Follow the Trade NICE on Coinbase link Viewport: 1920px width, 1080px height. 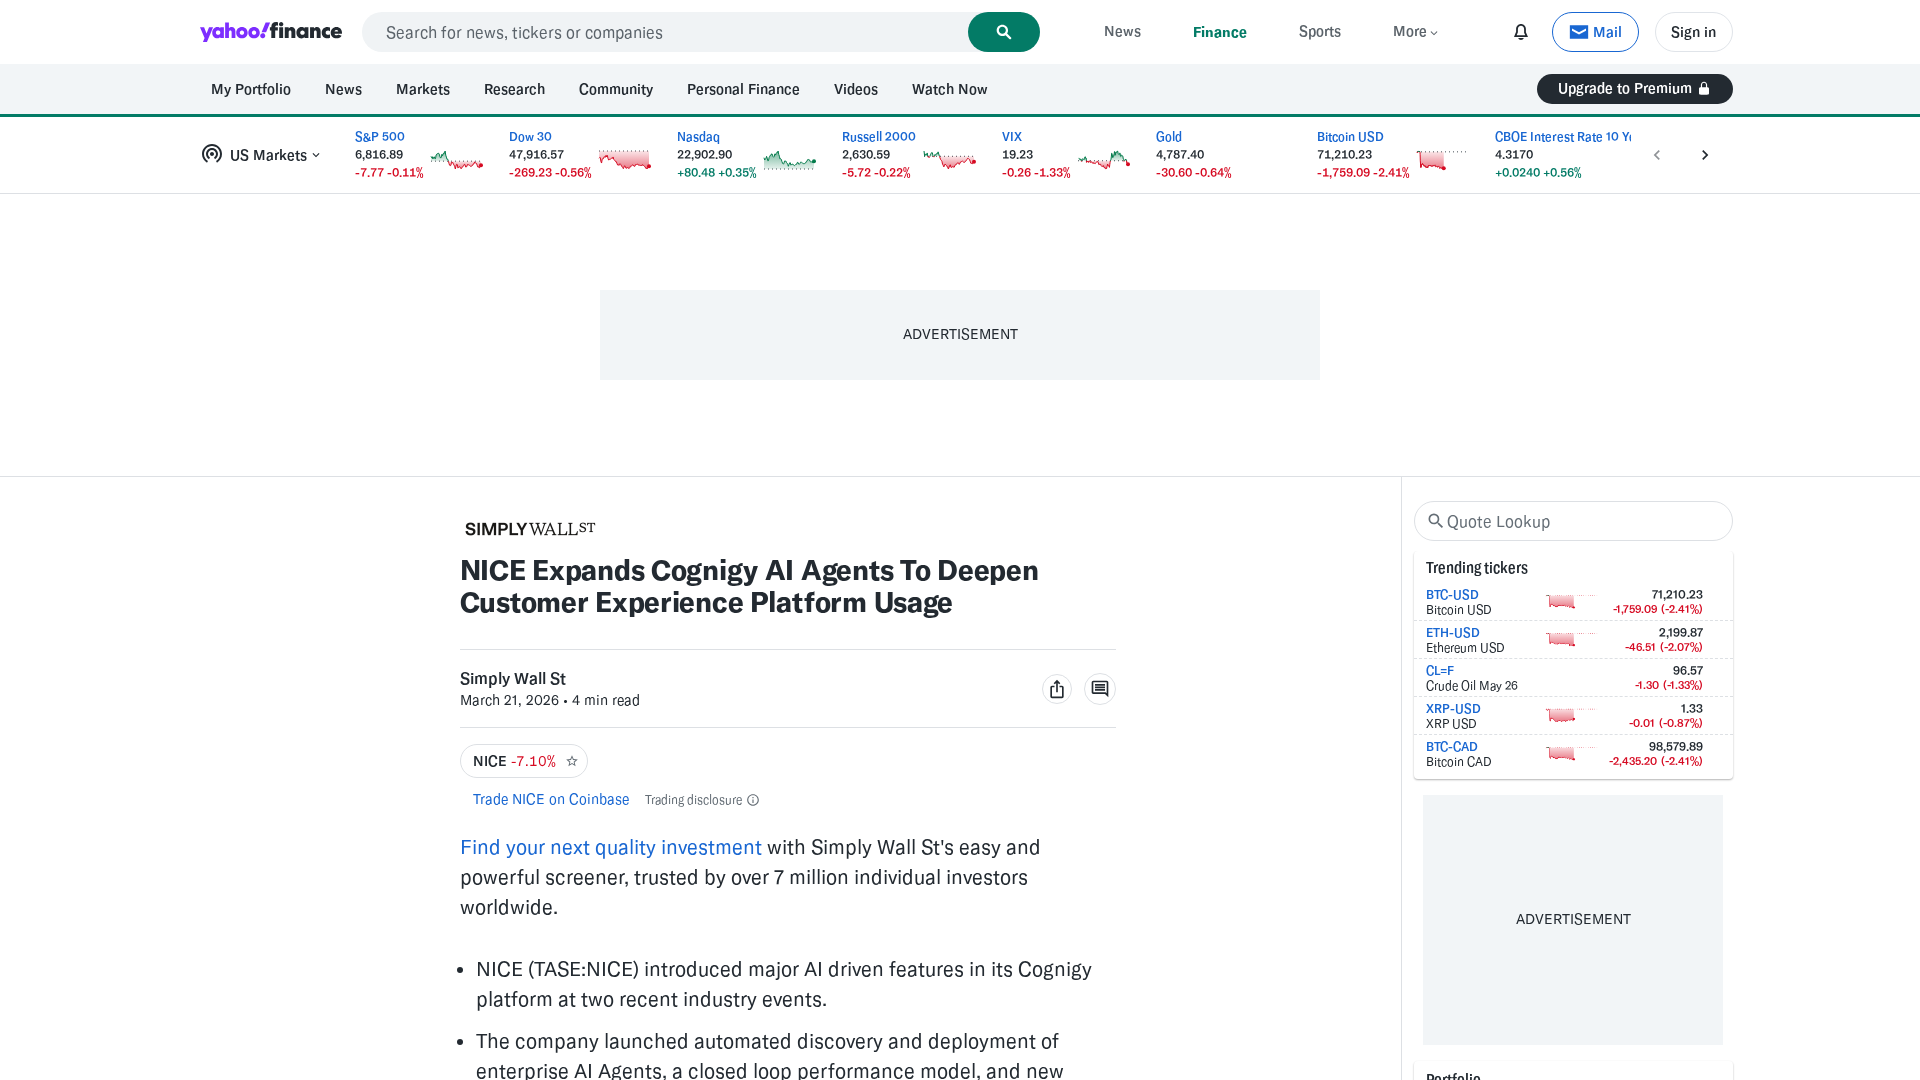[x=551, y=799]
